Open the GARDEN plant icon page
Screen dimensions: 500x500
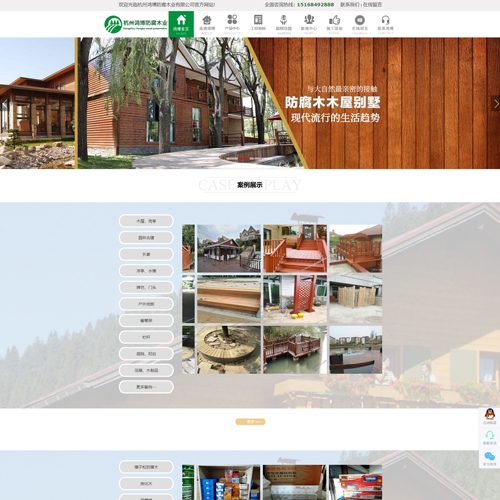click(284, 24)
